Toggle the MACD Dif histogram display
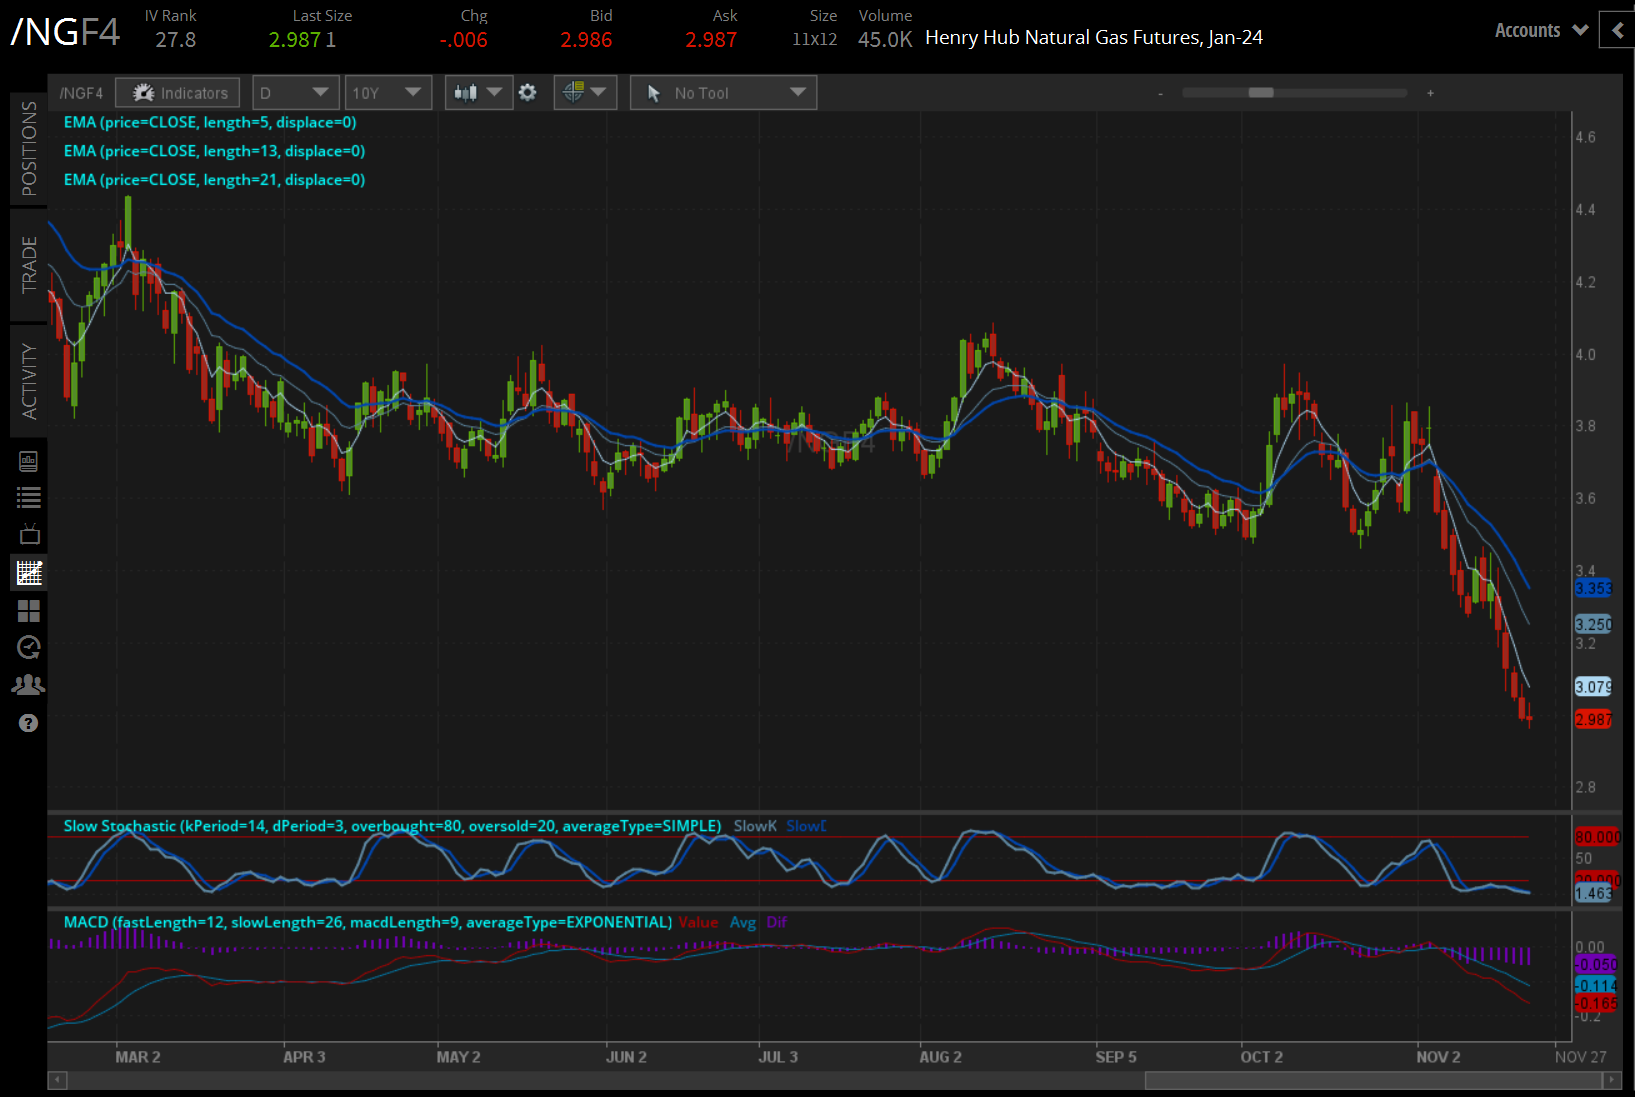 point(777,922)
